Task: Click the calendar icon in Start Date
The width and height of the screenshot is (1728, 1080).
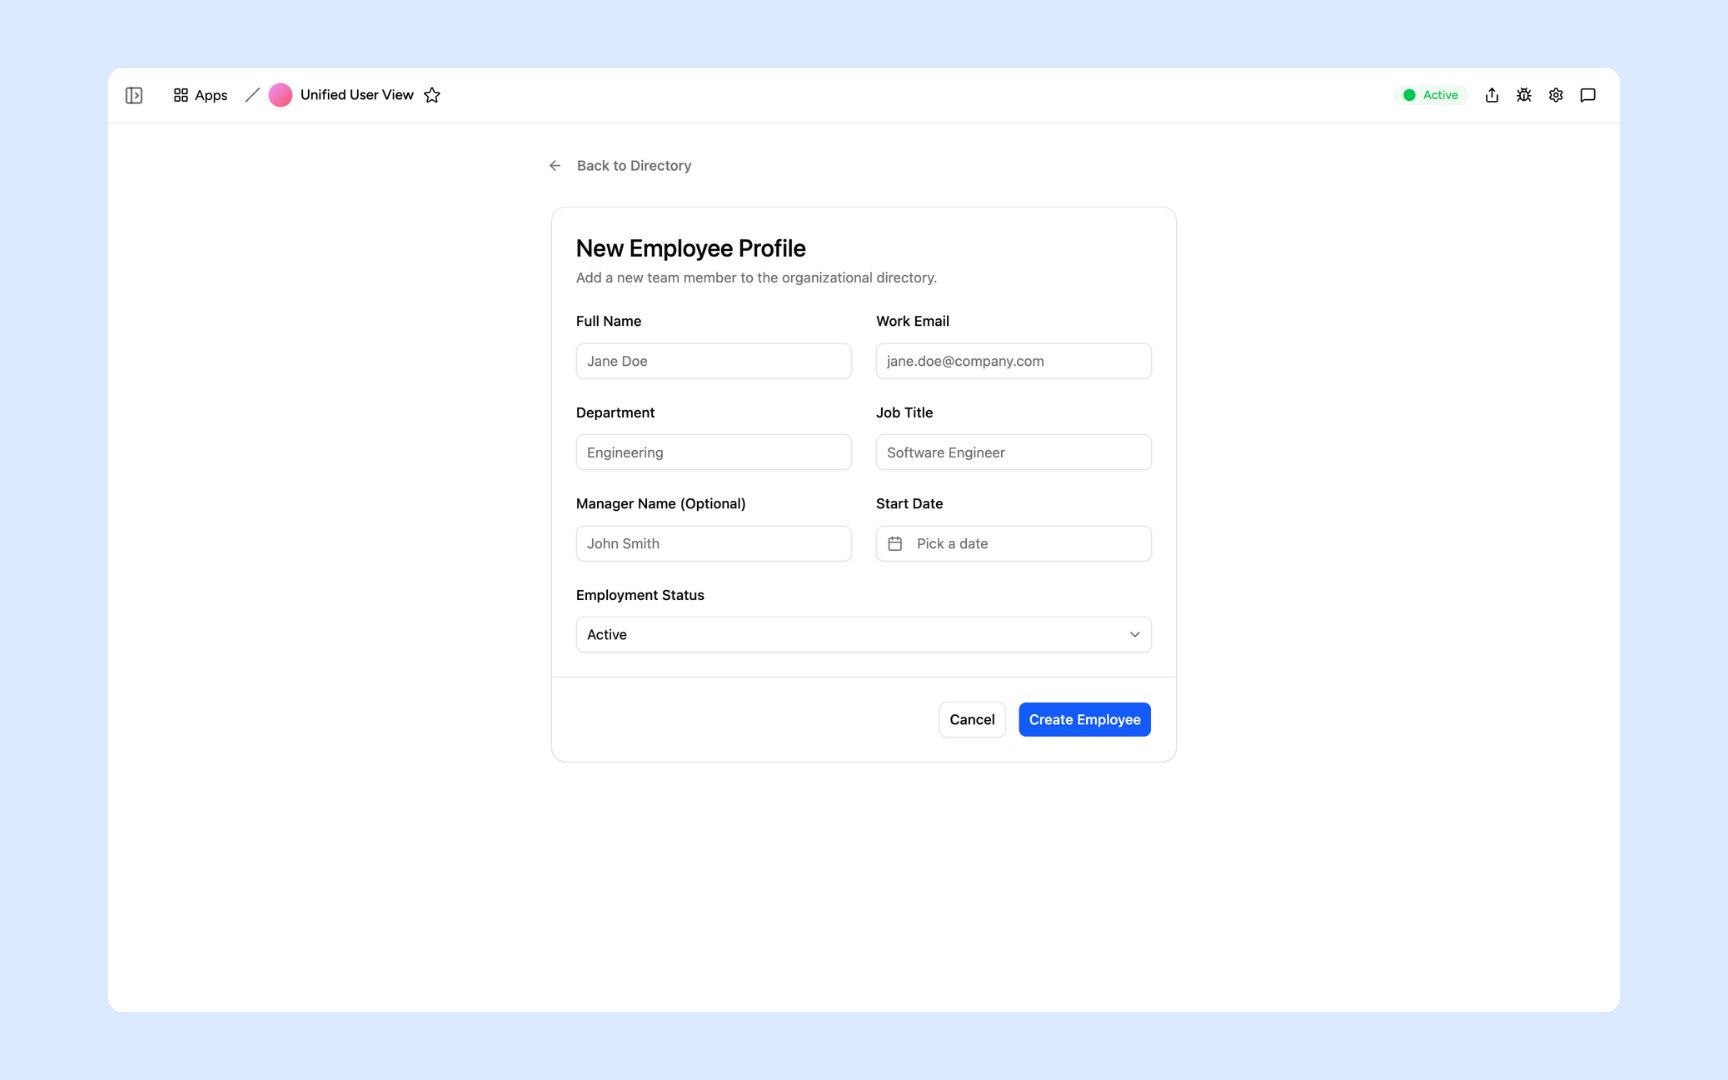Action: point(895,544)
